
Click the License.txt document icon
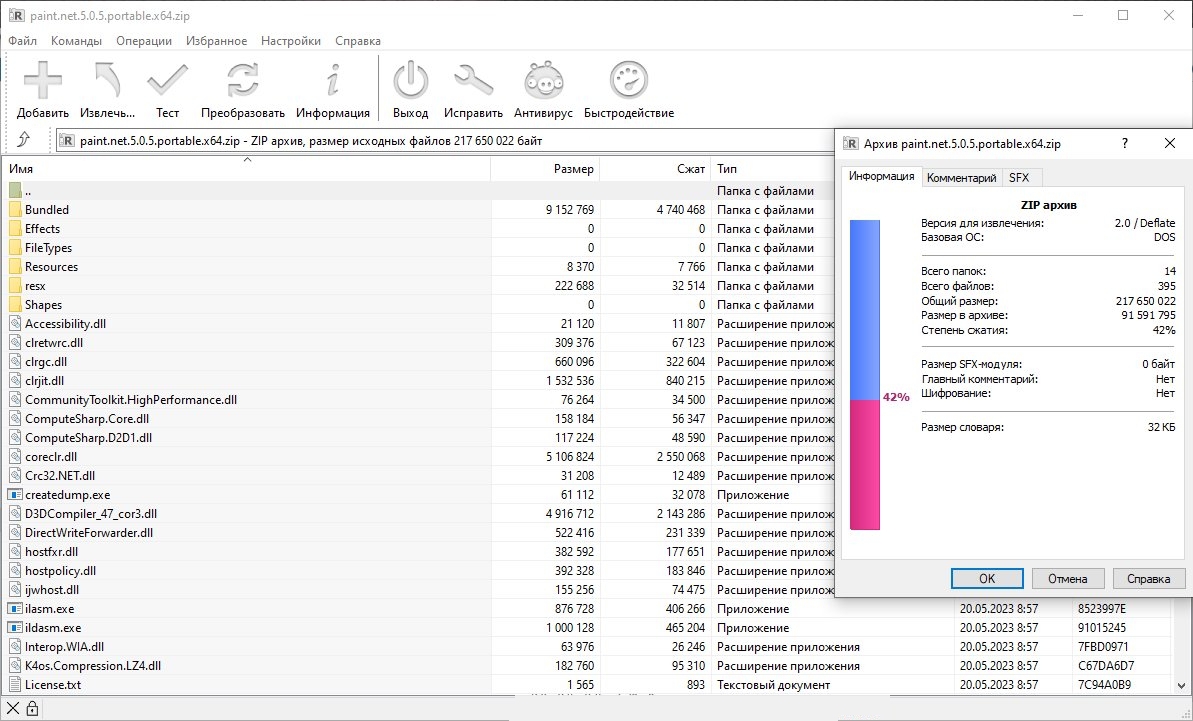15,685
